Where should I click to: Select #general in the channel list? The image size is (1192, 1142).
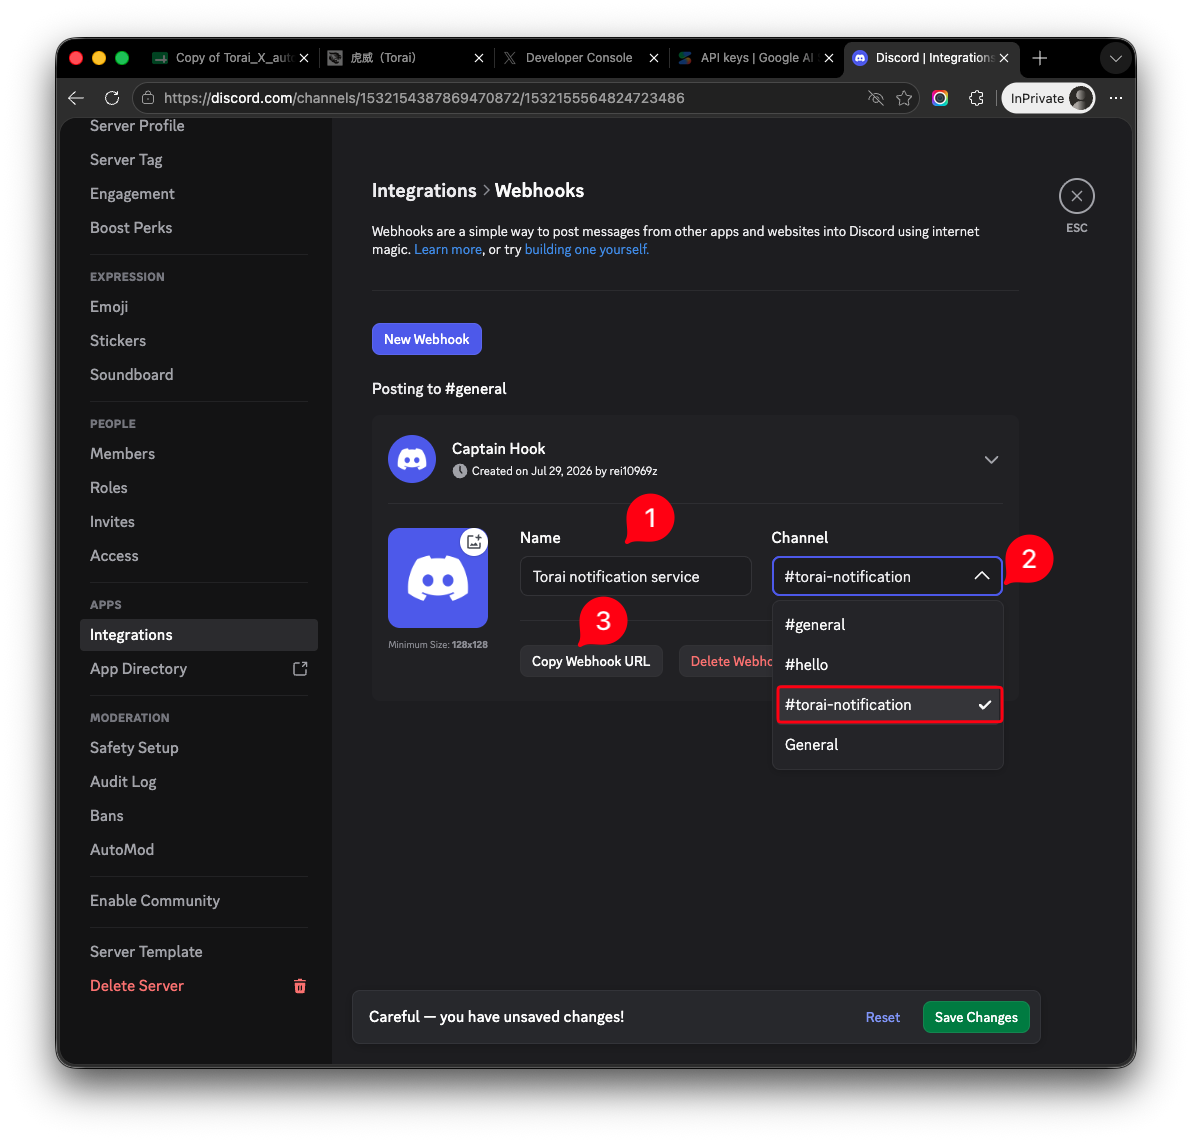point(888,624)
